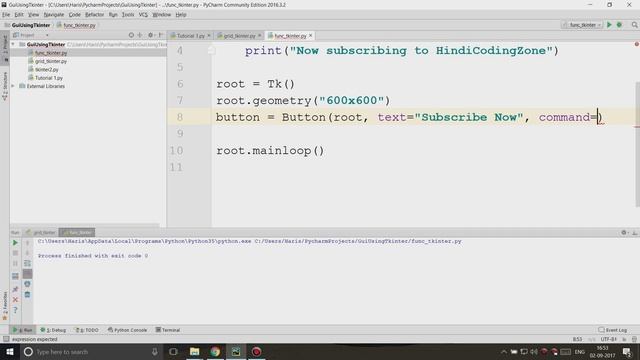640x360 pixels.
Task: Toggle the 1: Project side tool button
Action: [5, 48]
